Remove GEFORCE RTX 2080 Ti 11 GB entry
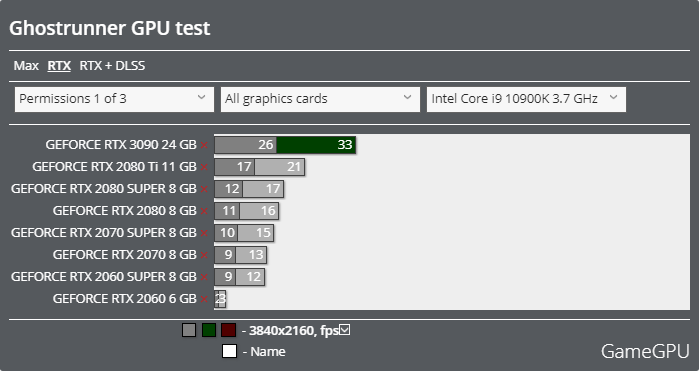Screen dimensions: 699x371 point(204,167)
